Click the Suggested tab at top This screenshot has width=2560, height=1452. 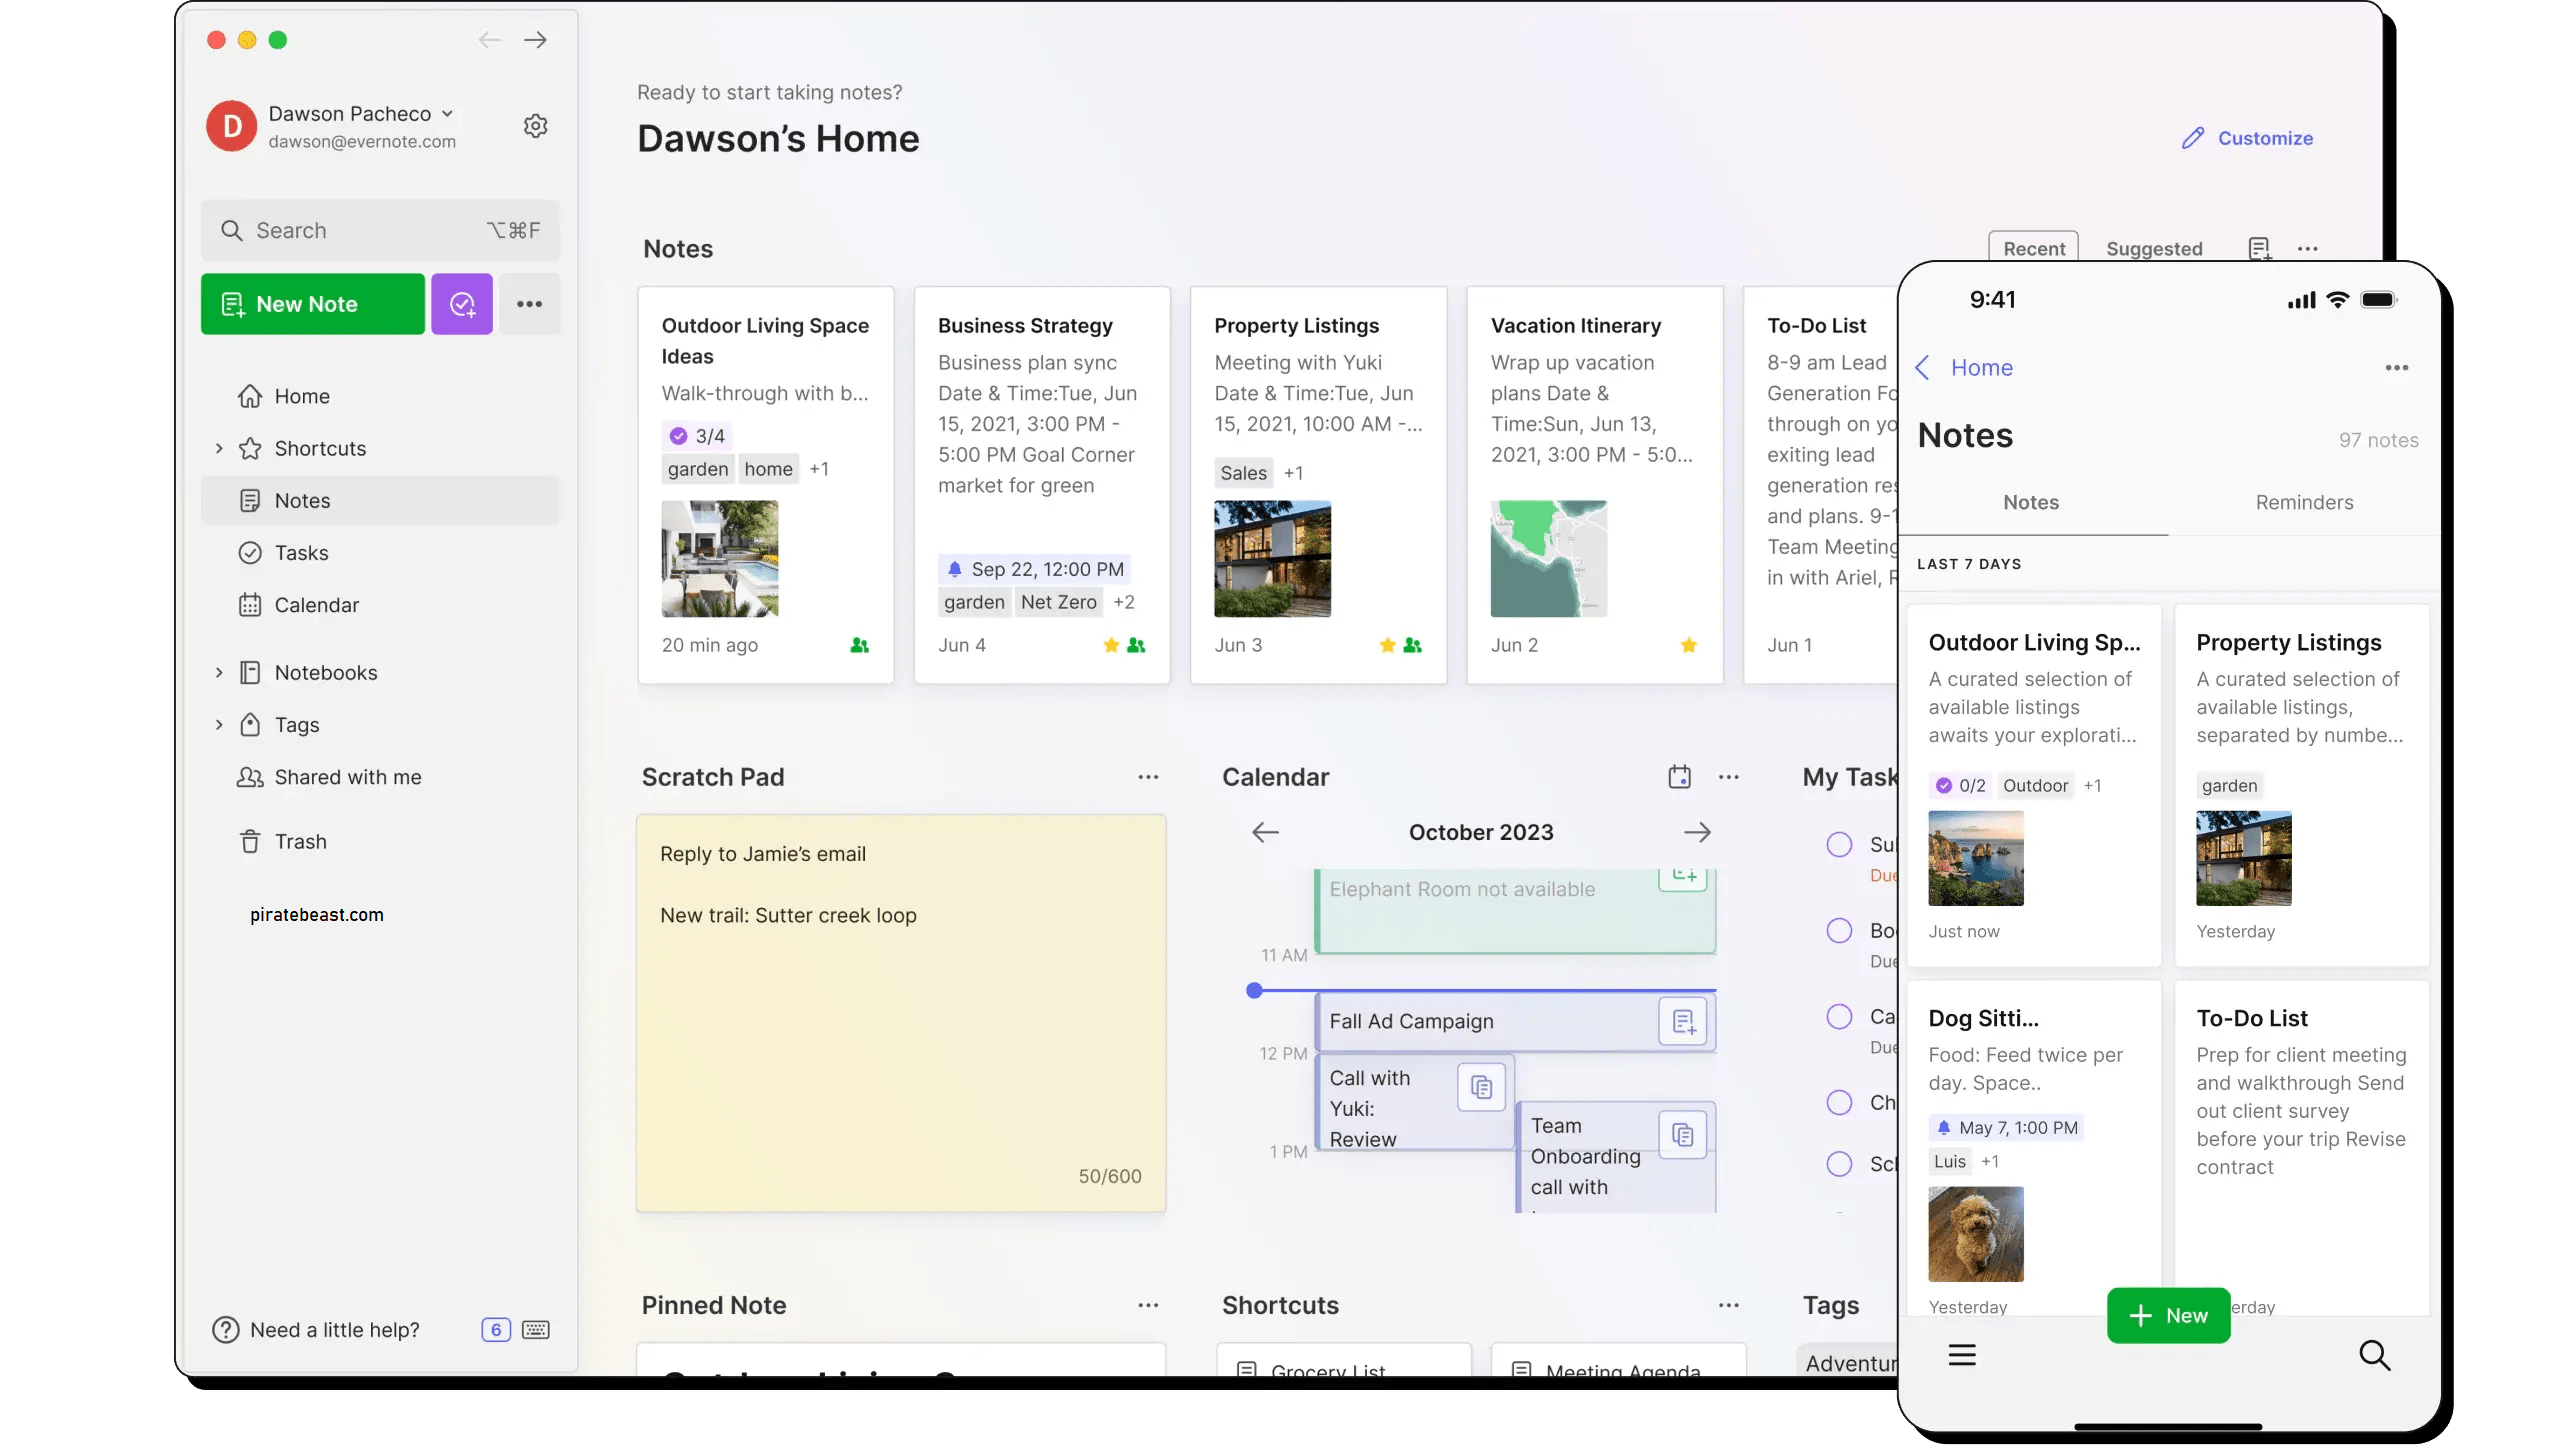[2154, 246]
